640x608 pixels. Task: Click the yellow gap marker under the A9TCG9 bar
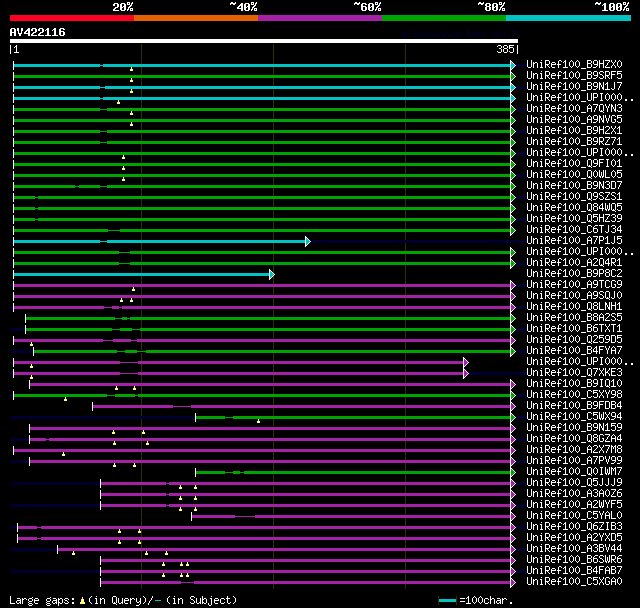[133, 289]
